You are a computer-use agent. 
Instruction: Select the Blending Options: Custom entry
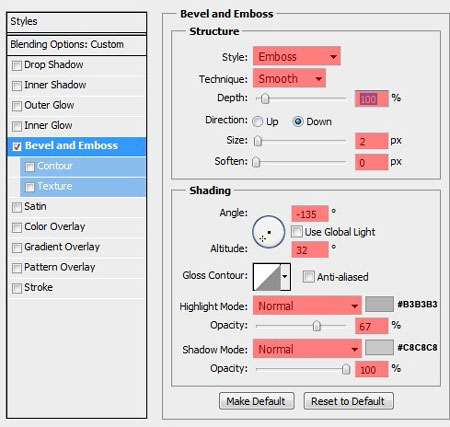77,45
